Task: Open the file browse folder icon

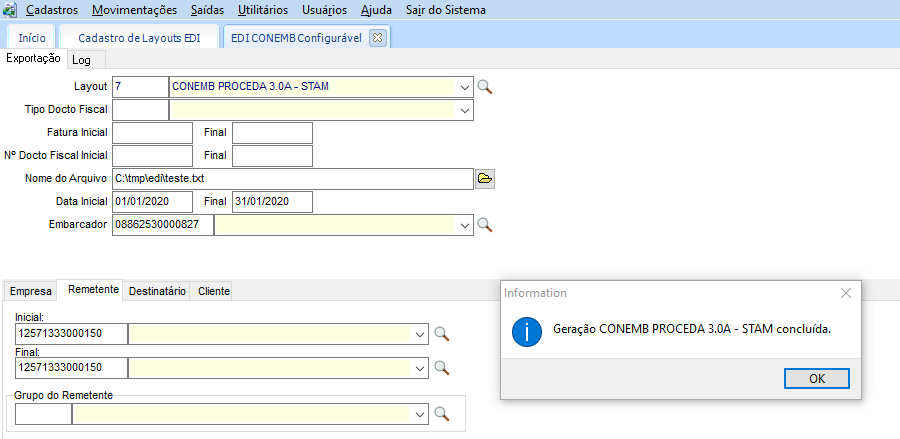Action: point(485,179)
